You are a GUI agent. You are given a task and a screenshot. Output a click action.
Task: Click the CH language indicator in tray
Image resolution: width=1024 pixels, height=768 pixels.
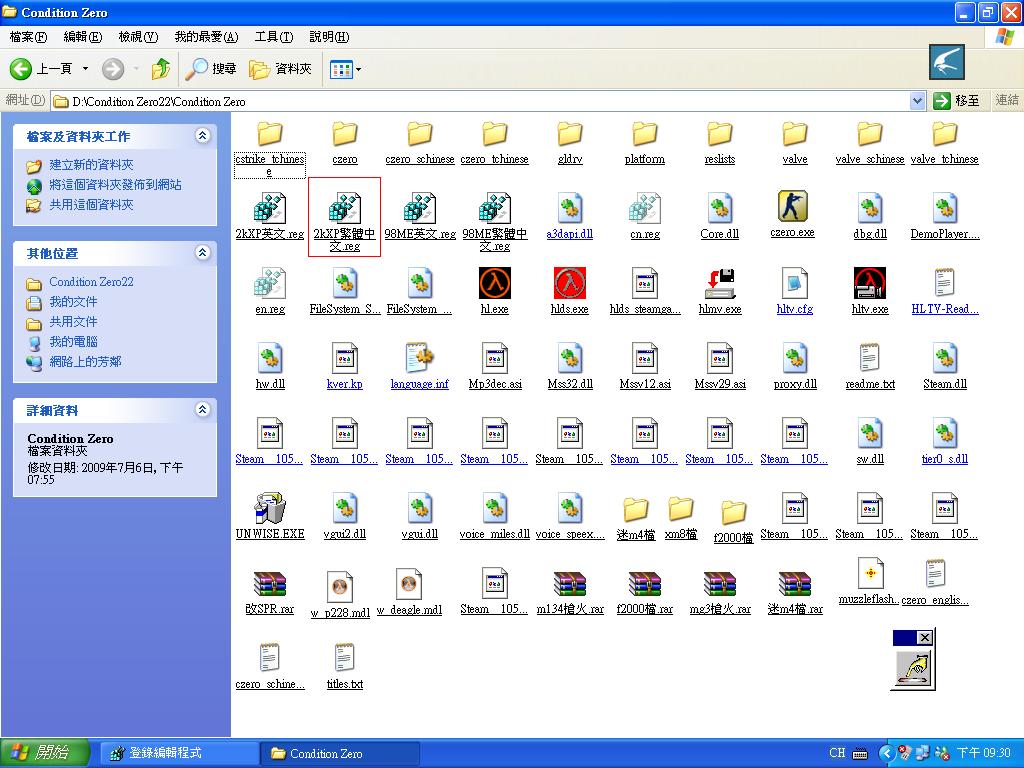837,753
